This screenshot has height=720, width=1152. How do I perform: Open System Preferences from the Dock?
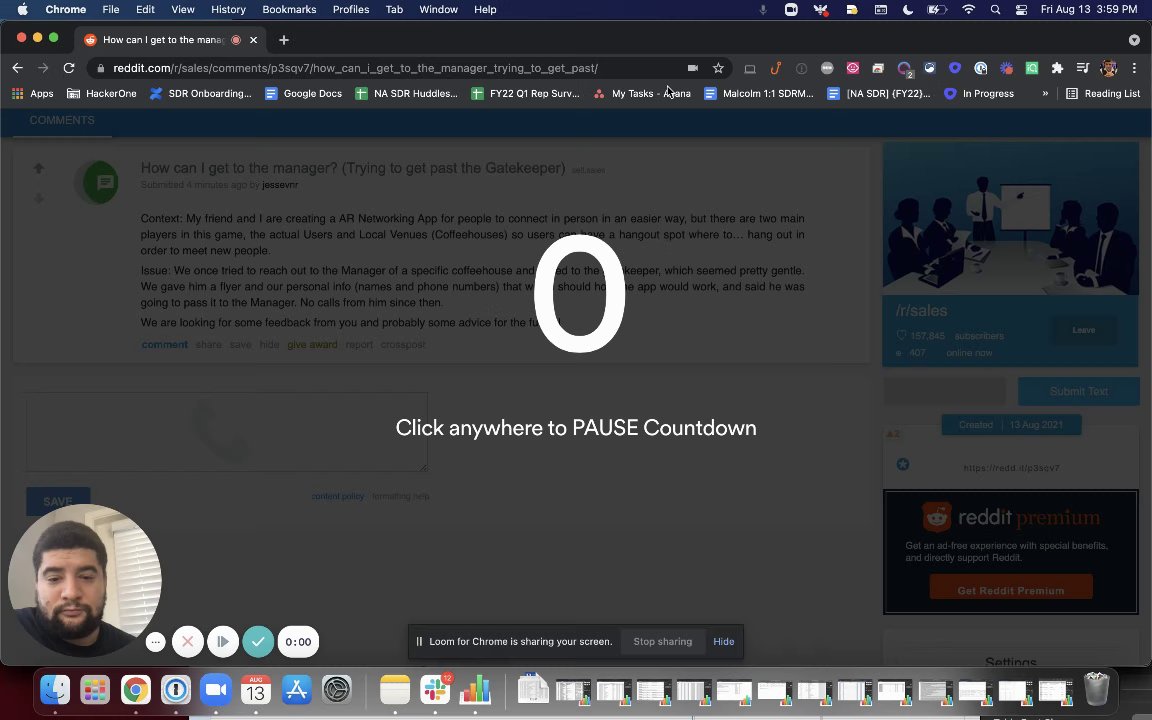pos(336,690)
